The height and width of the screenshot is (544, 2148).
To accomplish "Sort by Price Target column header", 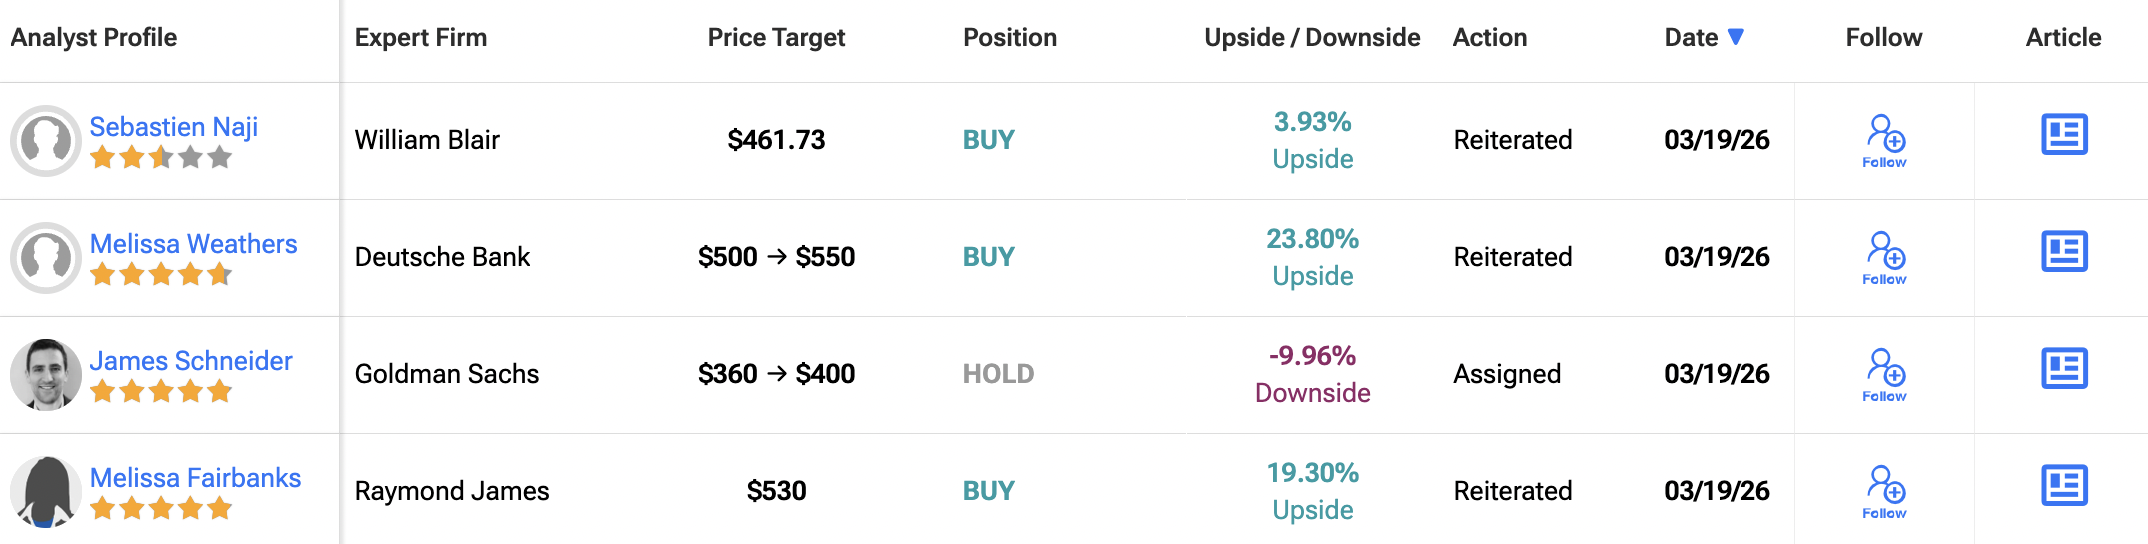I will (x=776, y=38).
